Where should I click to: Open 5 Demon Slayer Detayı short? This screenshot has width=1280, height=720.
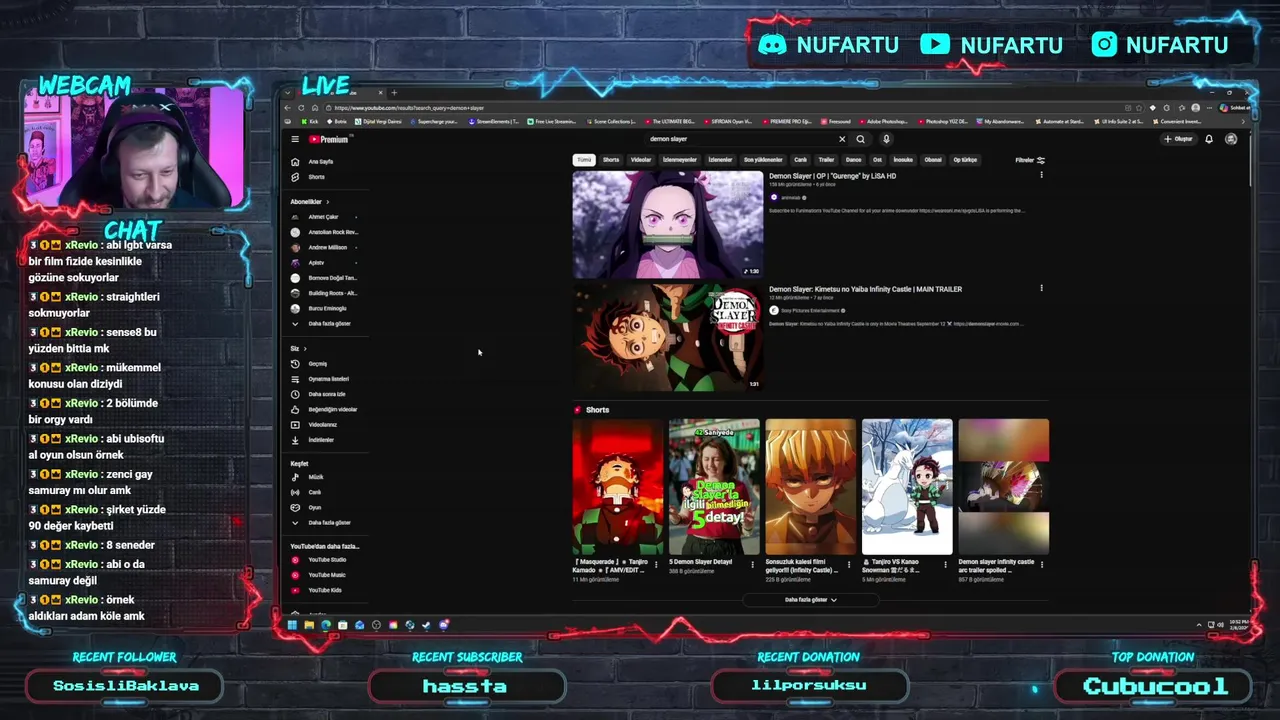tap(714, 486)
